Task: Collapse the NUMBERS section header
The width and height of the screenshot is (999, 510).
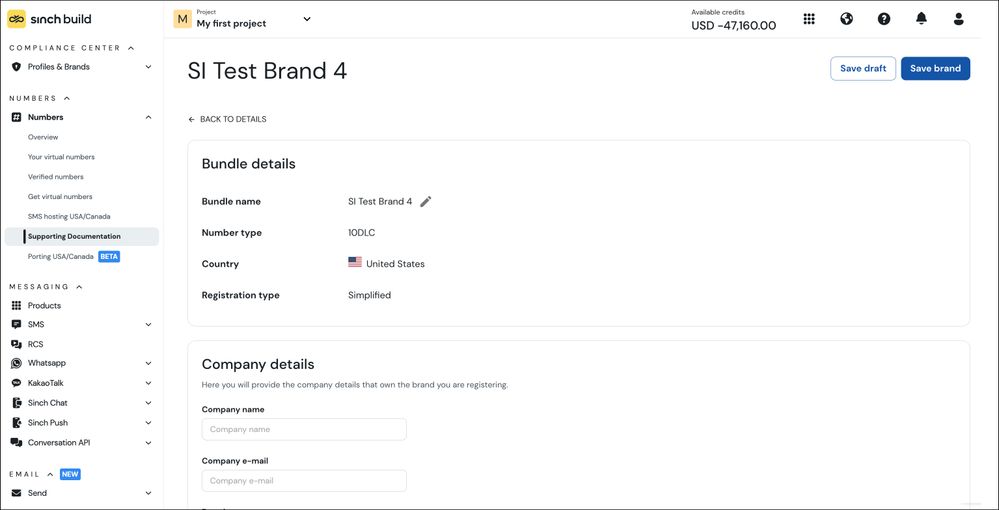Action: 40,98
